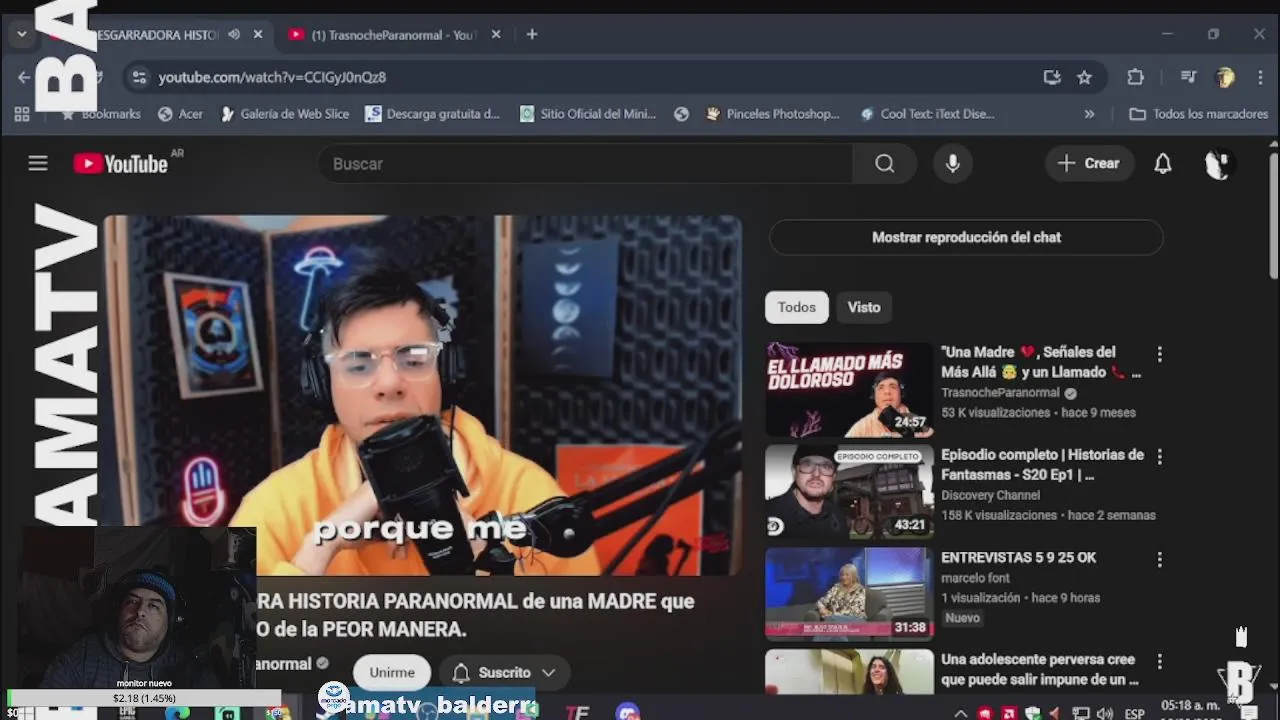Viewport: 1280px width, 720px height.
Task: Open a new browser tab
Action: tap(532, 34)
